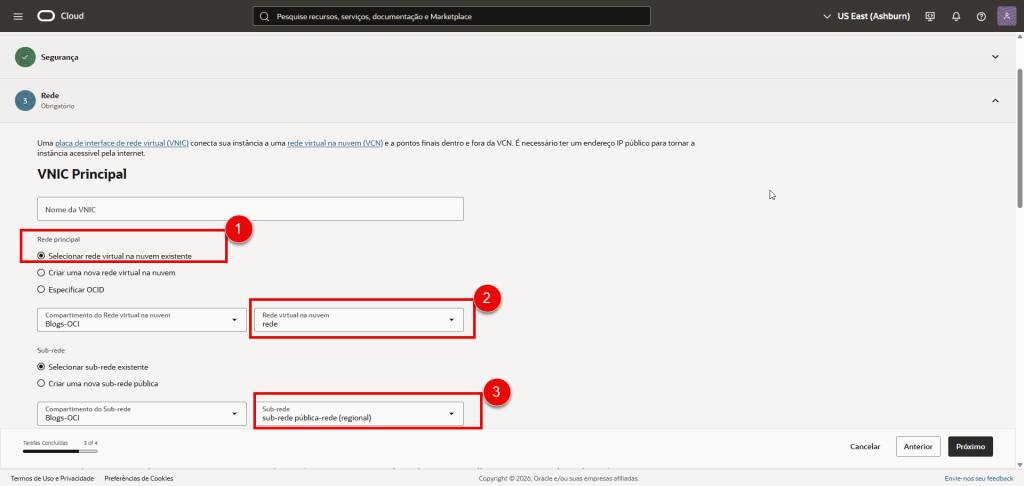
Task: Click the tasks completed progress bar
Action: pyautogui.click(x=60, y=451)
